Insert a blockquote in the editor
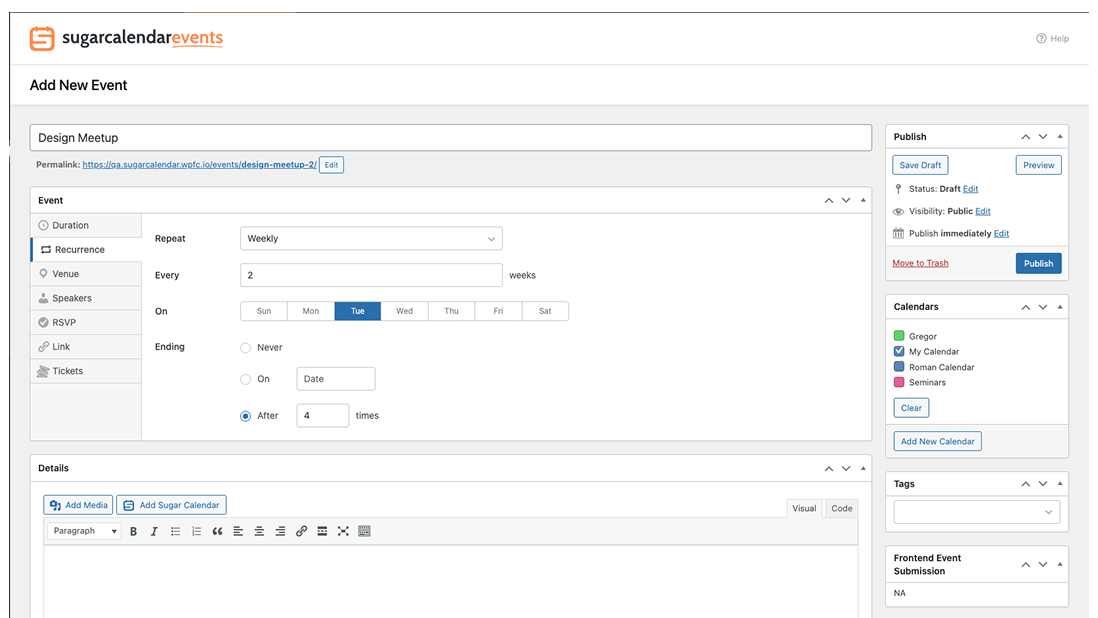The width and height of the screenshot is (1098, 618). [x=217, y=531]
